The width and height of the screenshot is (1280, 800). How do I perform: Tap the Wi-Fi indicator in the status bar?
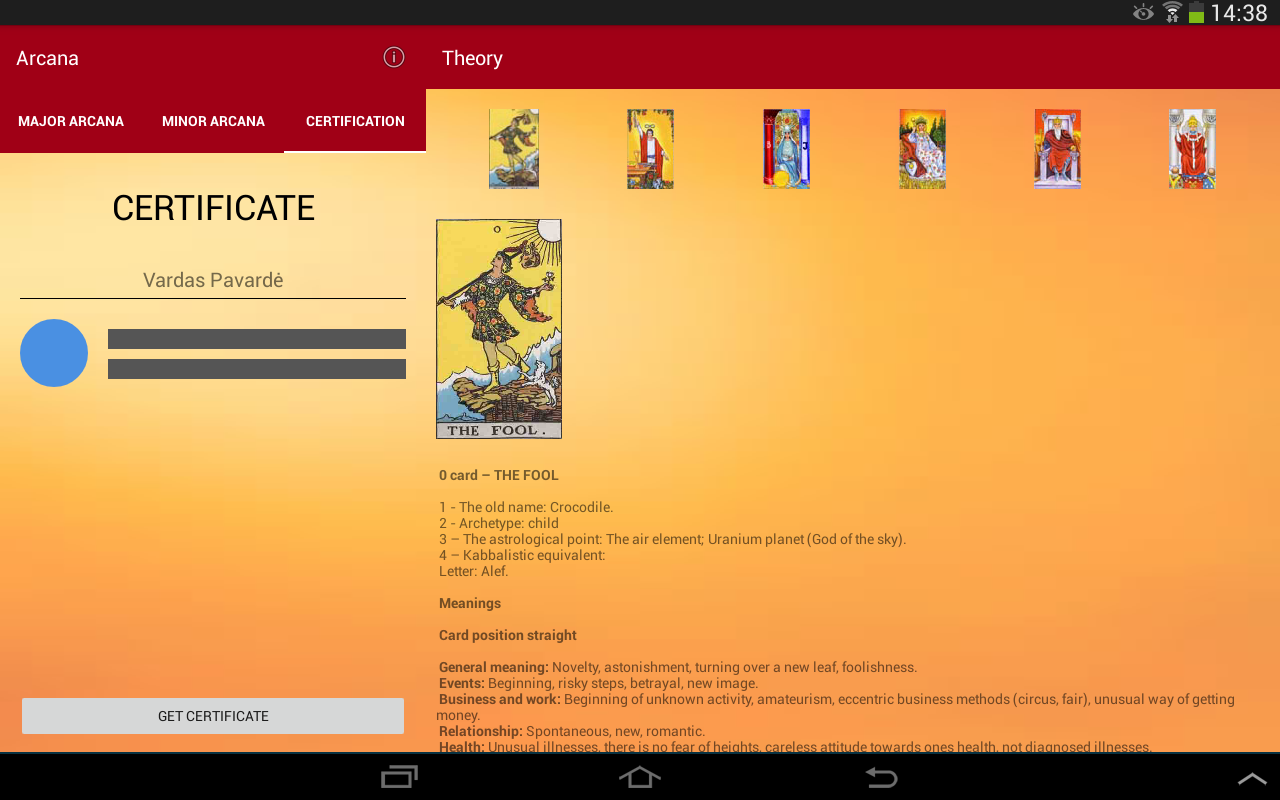pyautogui.click(x=1172, y=13)
